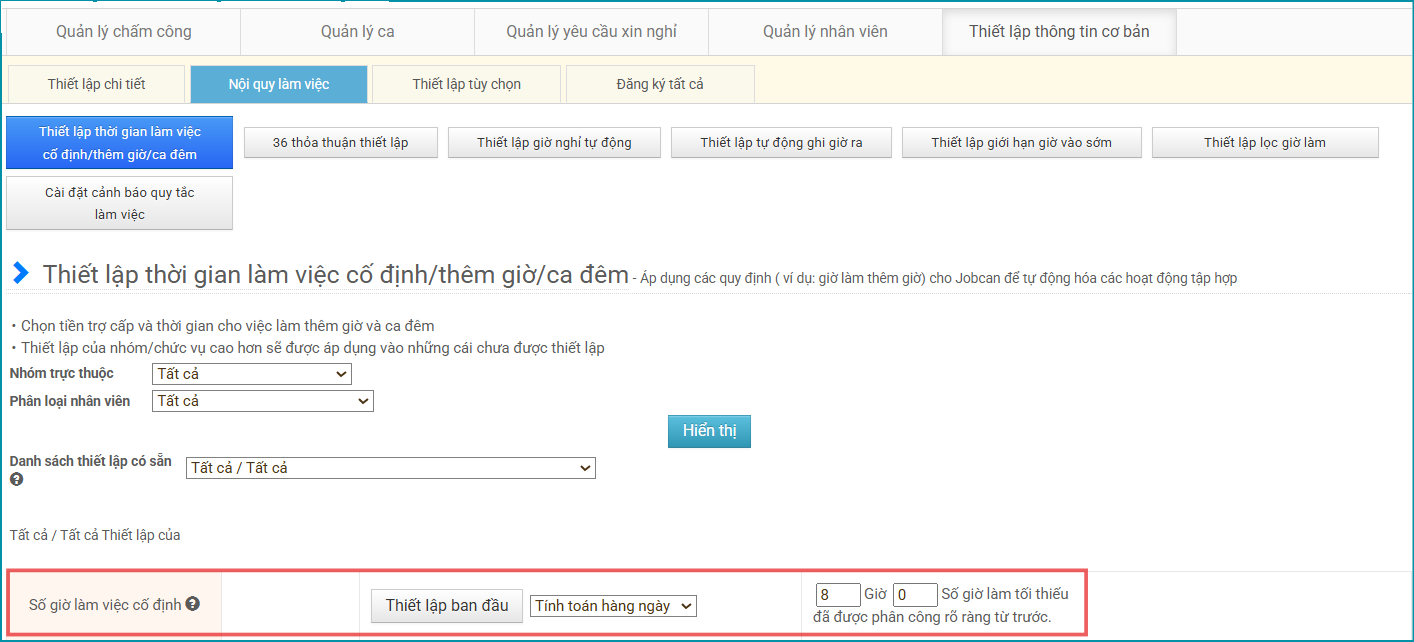
Task: Click the Thiết lập ban đầu button
Action: tap(447, 605)
